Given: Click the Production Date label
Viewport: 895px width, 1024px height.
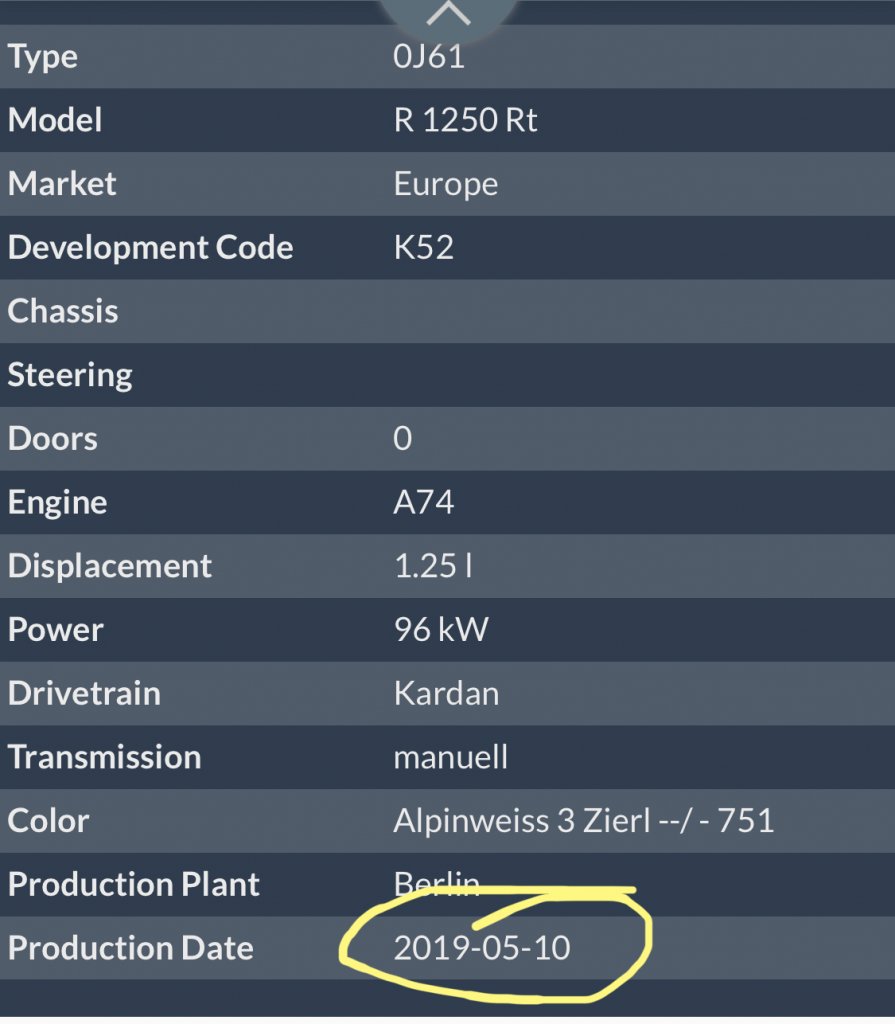Looking at the screenshot, I should [131, 948].
